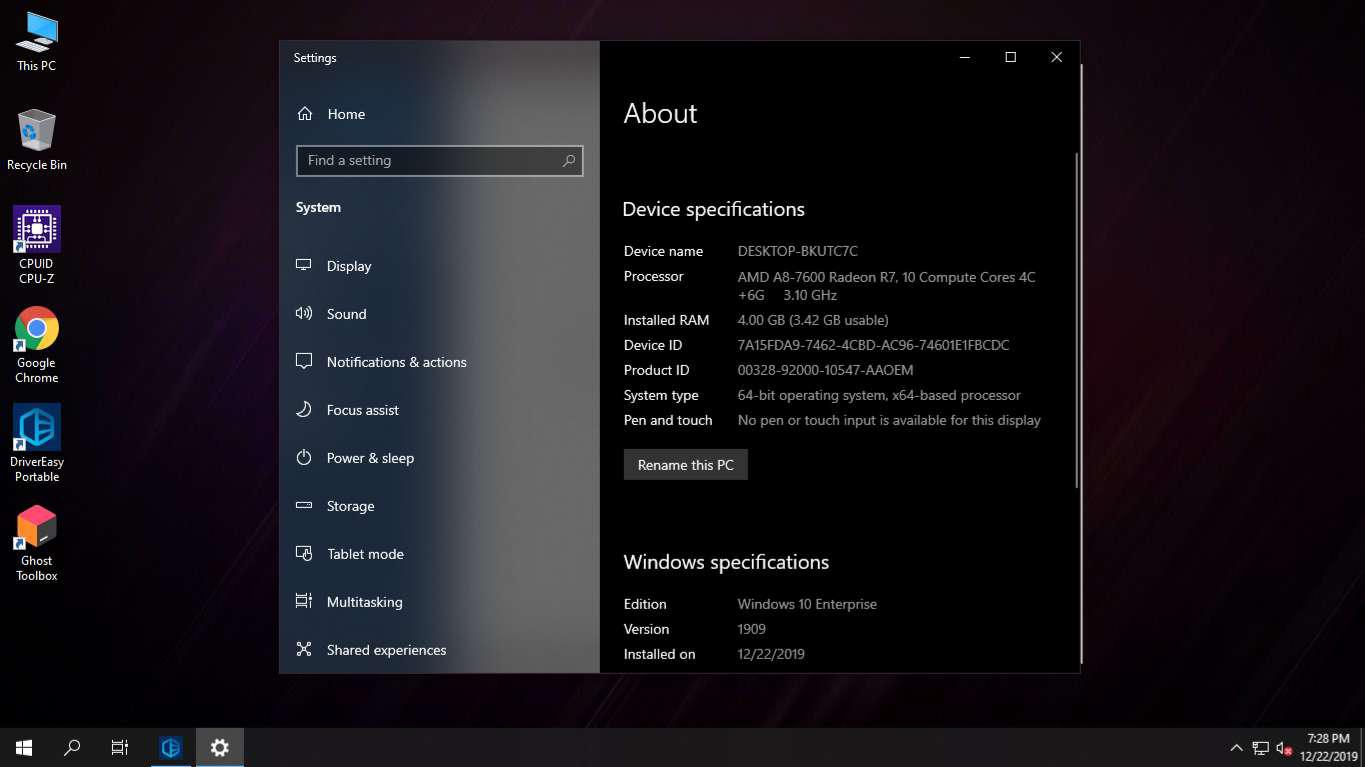1365x767 pixels.
Task: Open the Ghost Toolbox desktop shortcut
Action: pos(37,527)
